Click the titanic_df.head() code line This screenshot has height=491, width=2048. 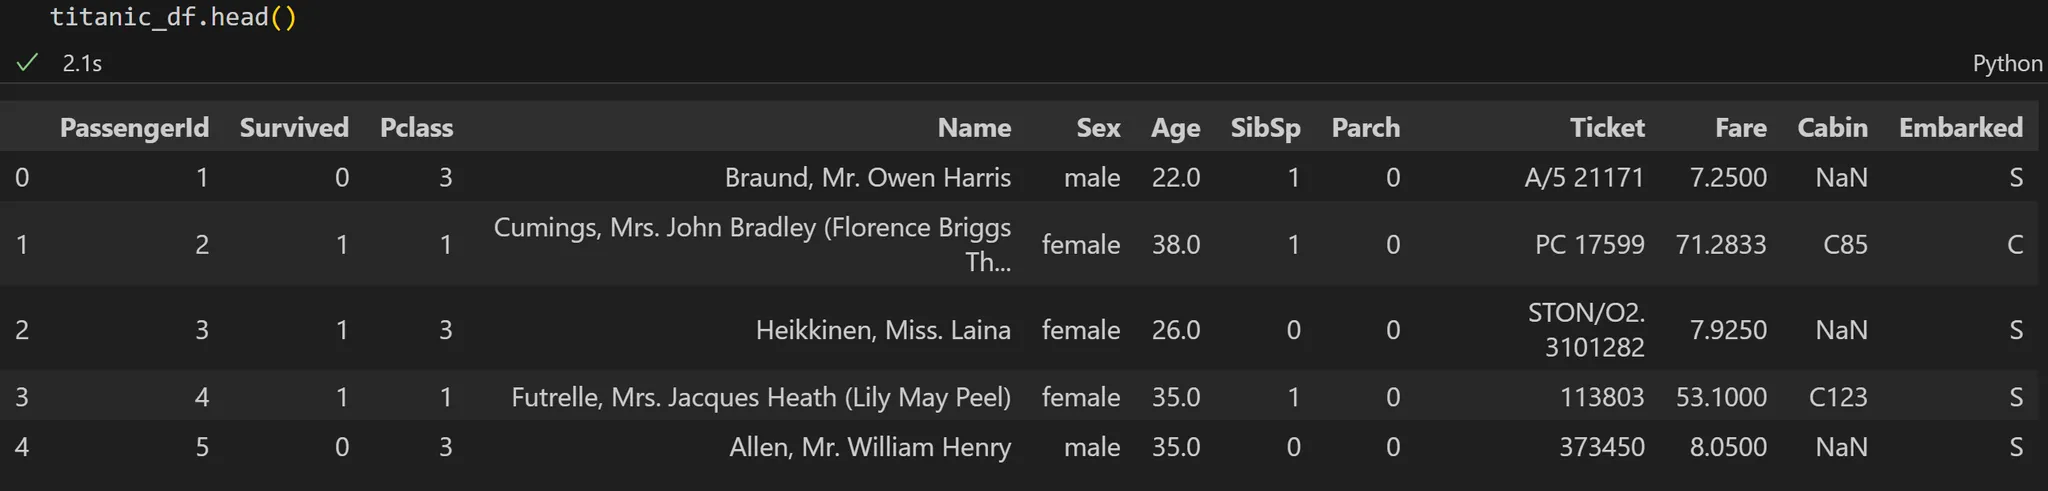click(173, 18)
